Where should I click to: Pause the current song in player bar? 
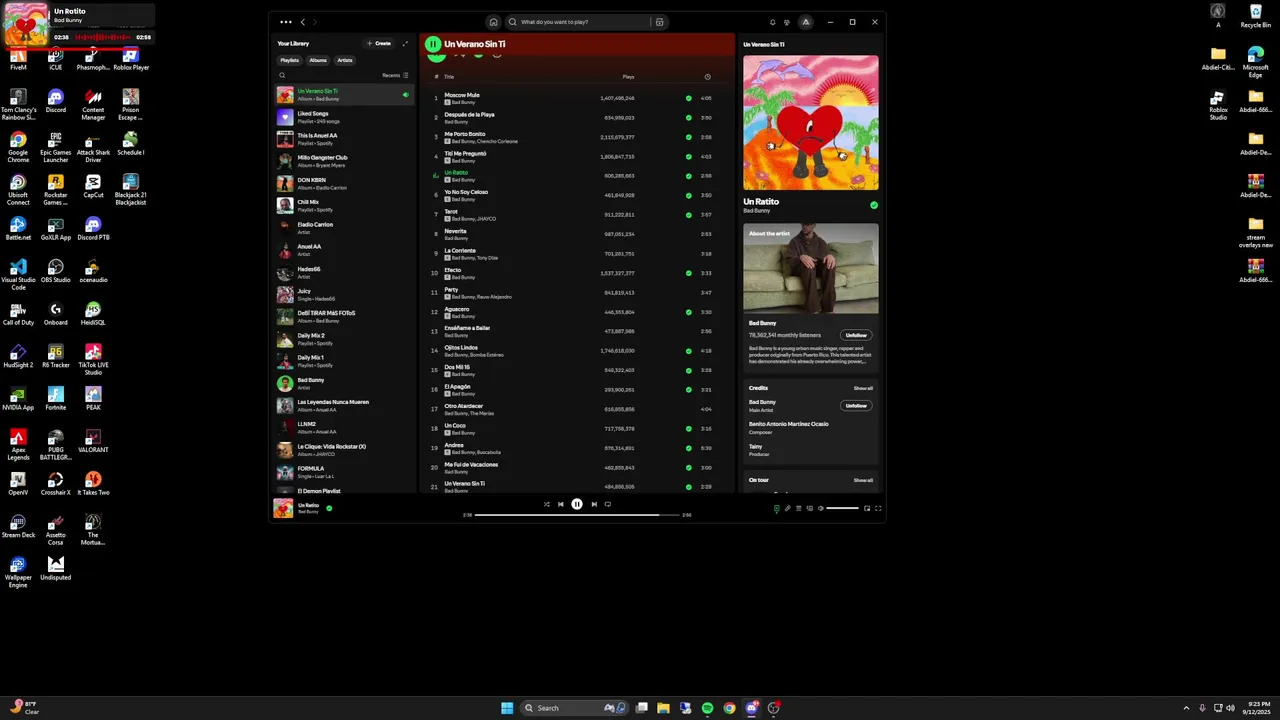click(577, 504)
